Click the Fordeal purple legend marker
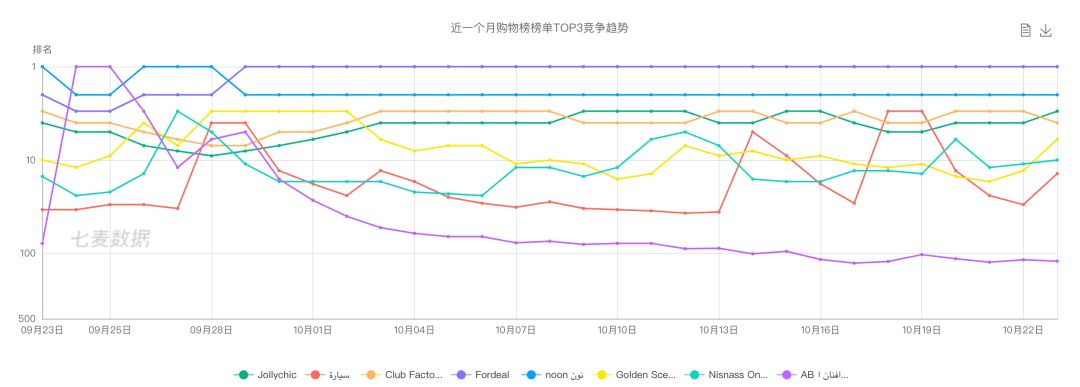This screenshot has height=387, width=1080. tap(459, 375)
